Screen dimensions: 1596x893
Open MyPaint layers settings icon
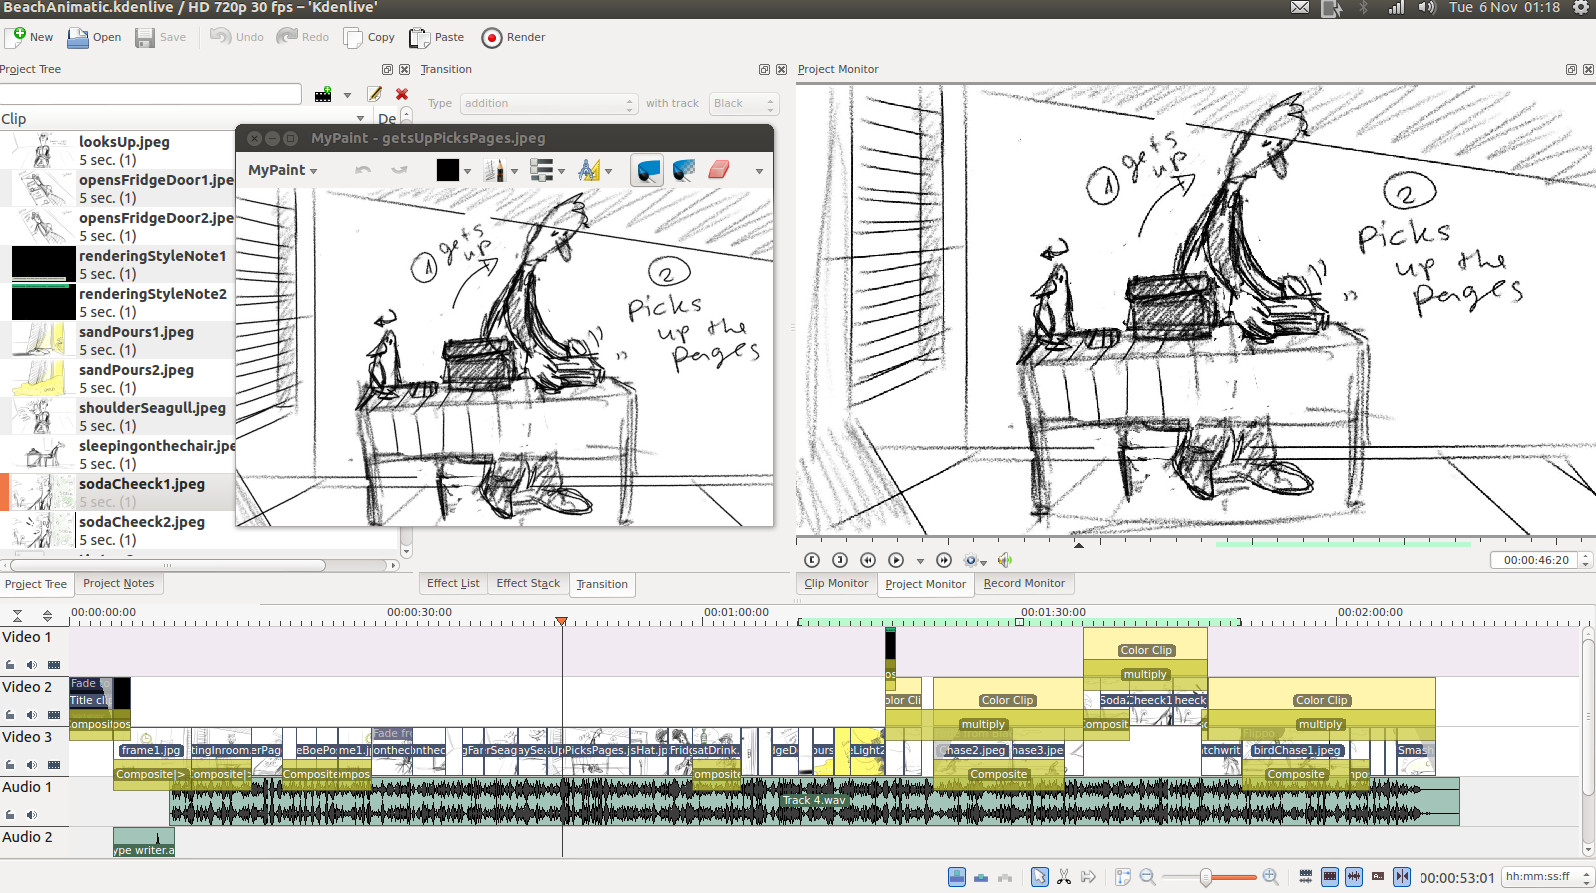point(542,171)
